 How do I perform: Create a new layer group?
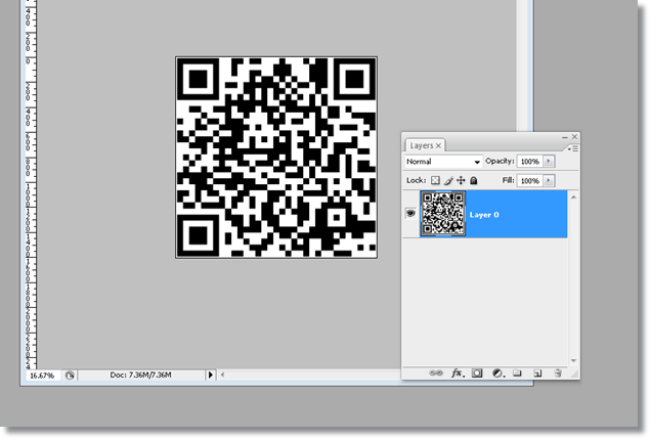point(517,373)
